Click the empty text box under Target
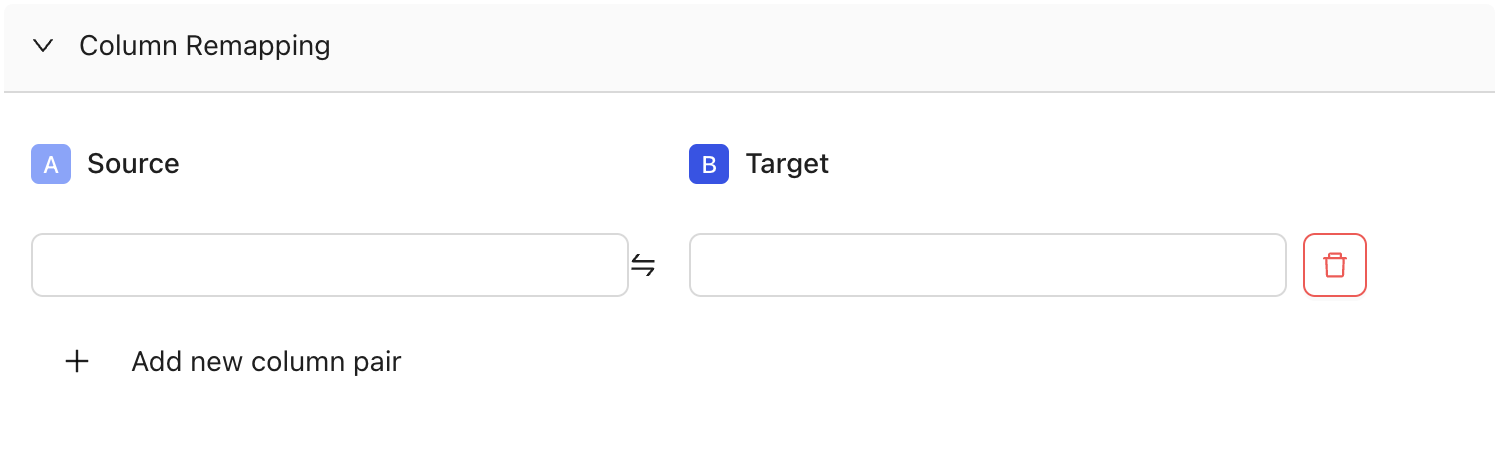Screen dimensions: 1499x455 pos(988,265)
